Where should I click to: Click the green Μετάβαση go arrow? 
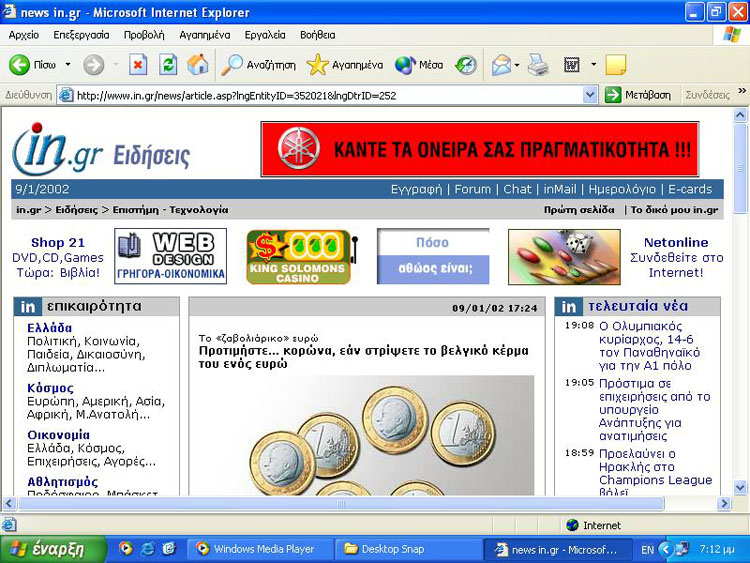(612, 95)
